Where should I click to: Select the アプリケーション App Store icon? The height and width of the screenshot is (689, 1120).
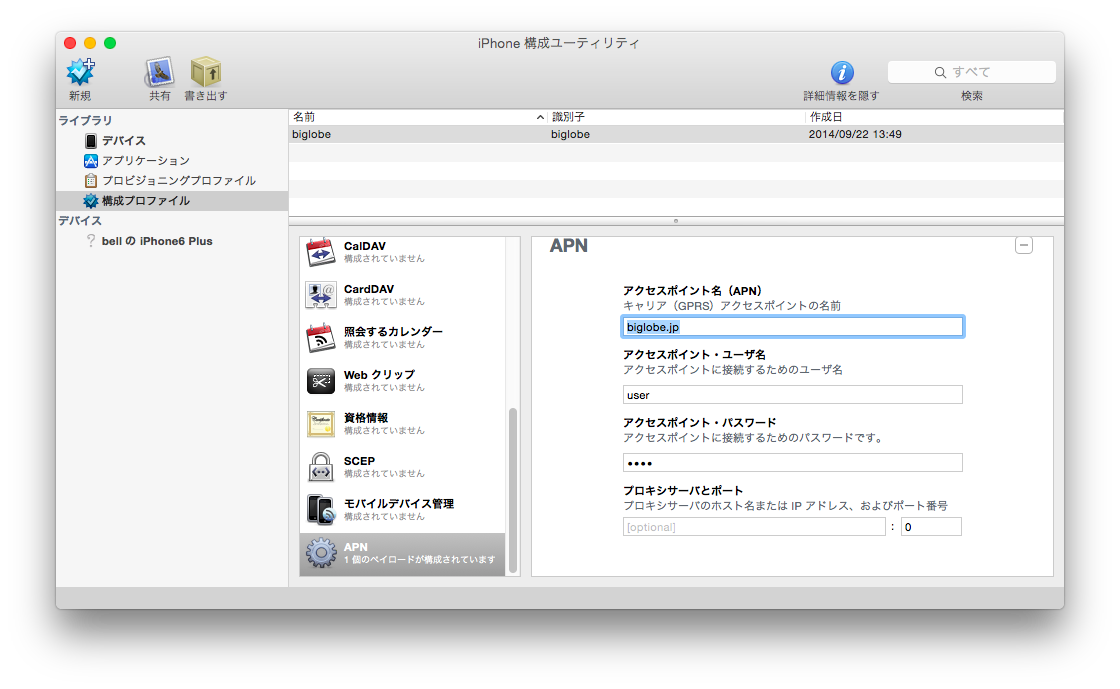pos(91,161)
